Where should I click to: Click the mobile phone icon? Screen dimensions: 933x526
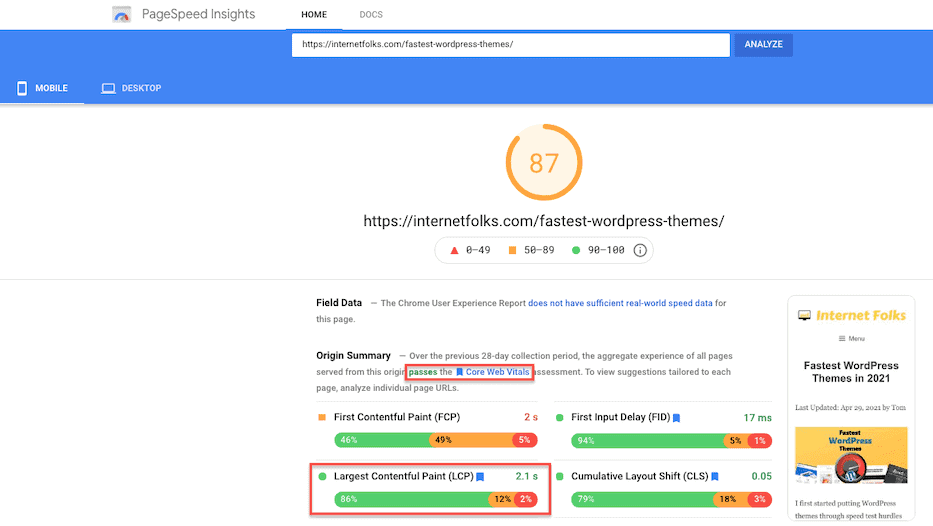click(x=22, y=88)
